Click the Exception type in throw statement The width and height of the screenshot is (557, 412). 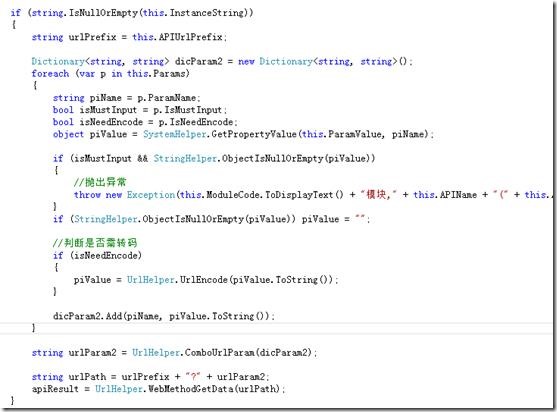151,195
